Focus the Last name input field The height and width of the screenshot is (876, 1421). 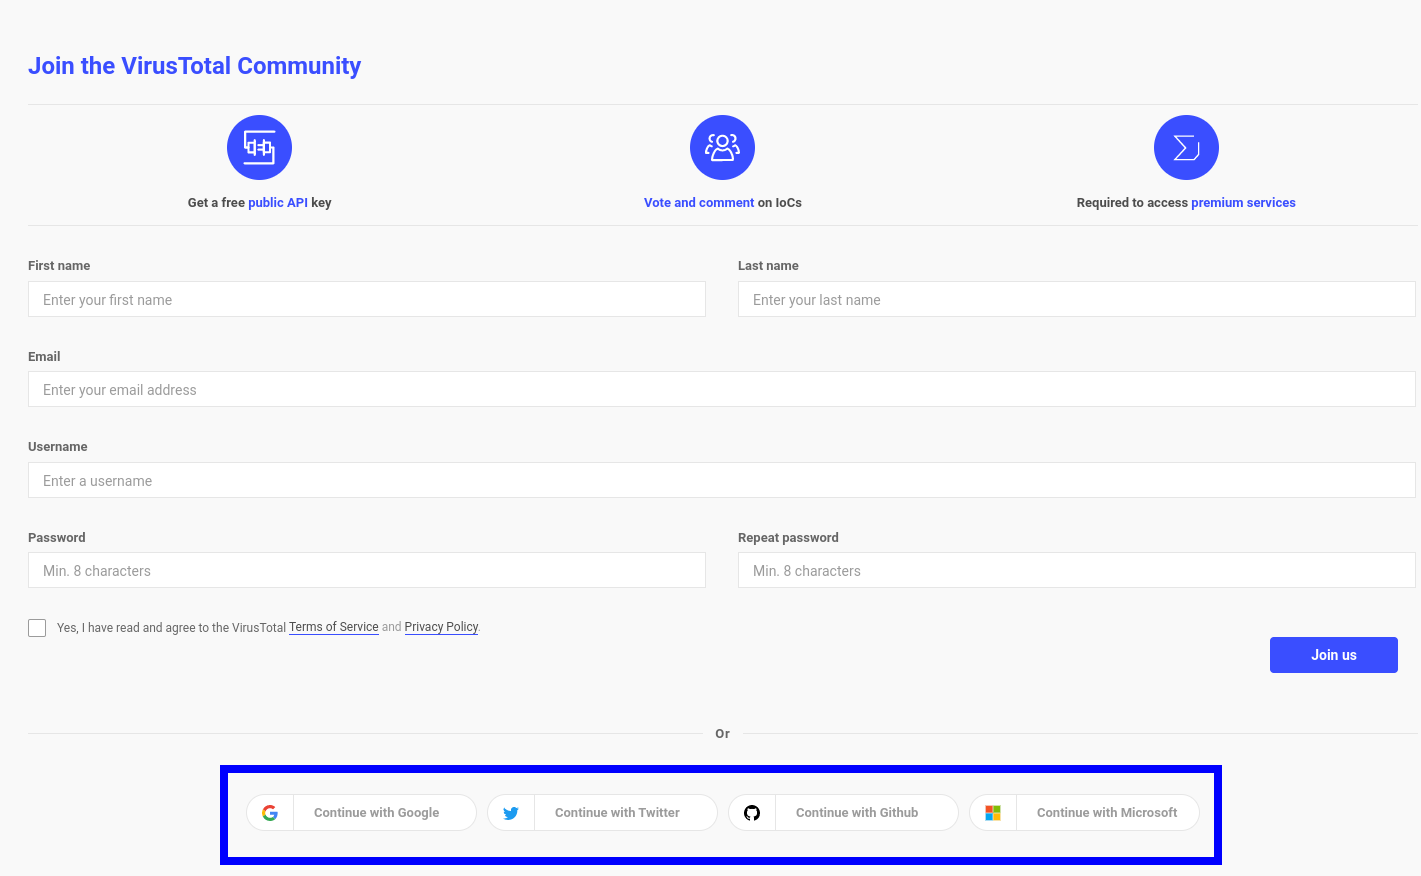pos(1077,299)
